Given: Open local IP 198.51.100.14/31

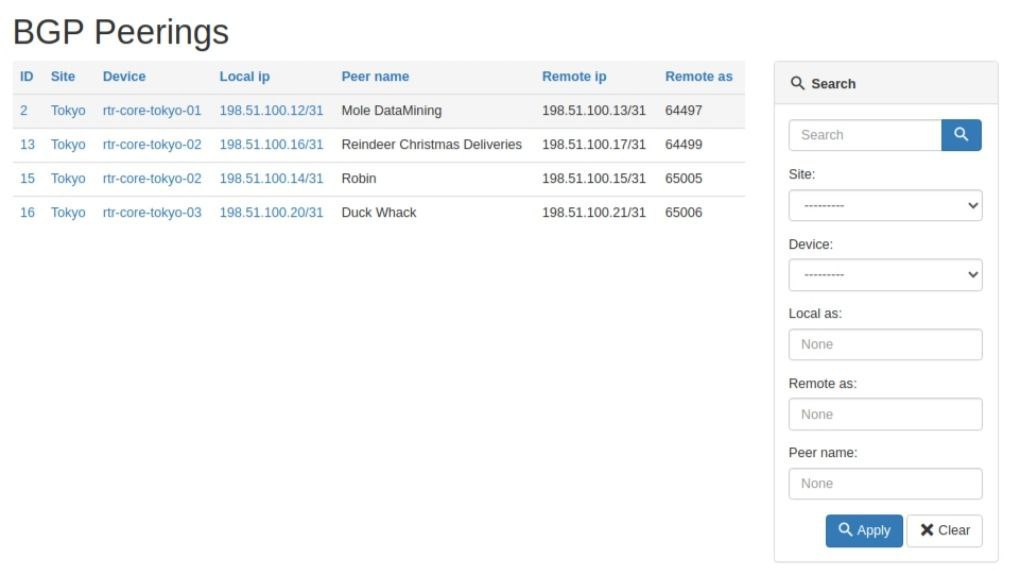Looking at the screenshot, I should point(271,178).
